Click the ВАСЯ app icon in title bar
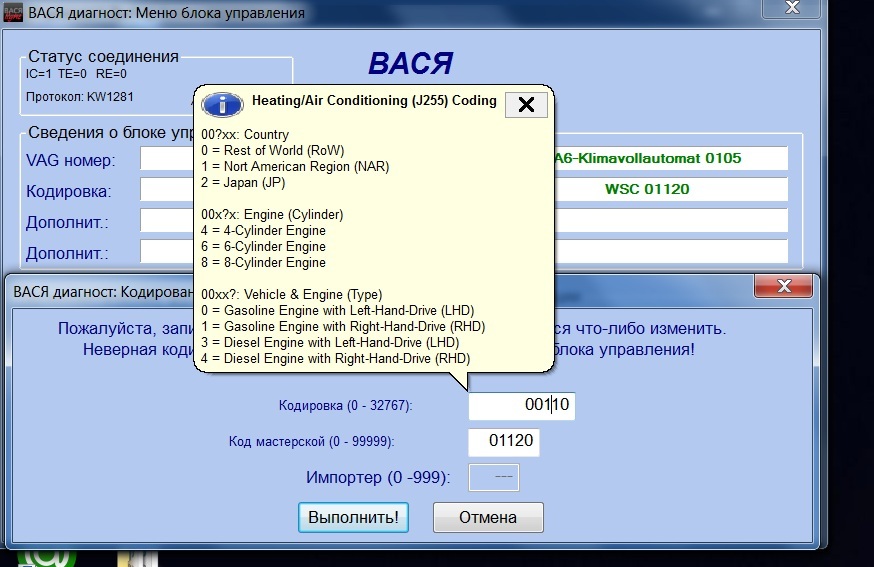The image size is (874, 567). tap(13, 12)
